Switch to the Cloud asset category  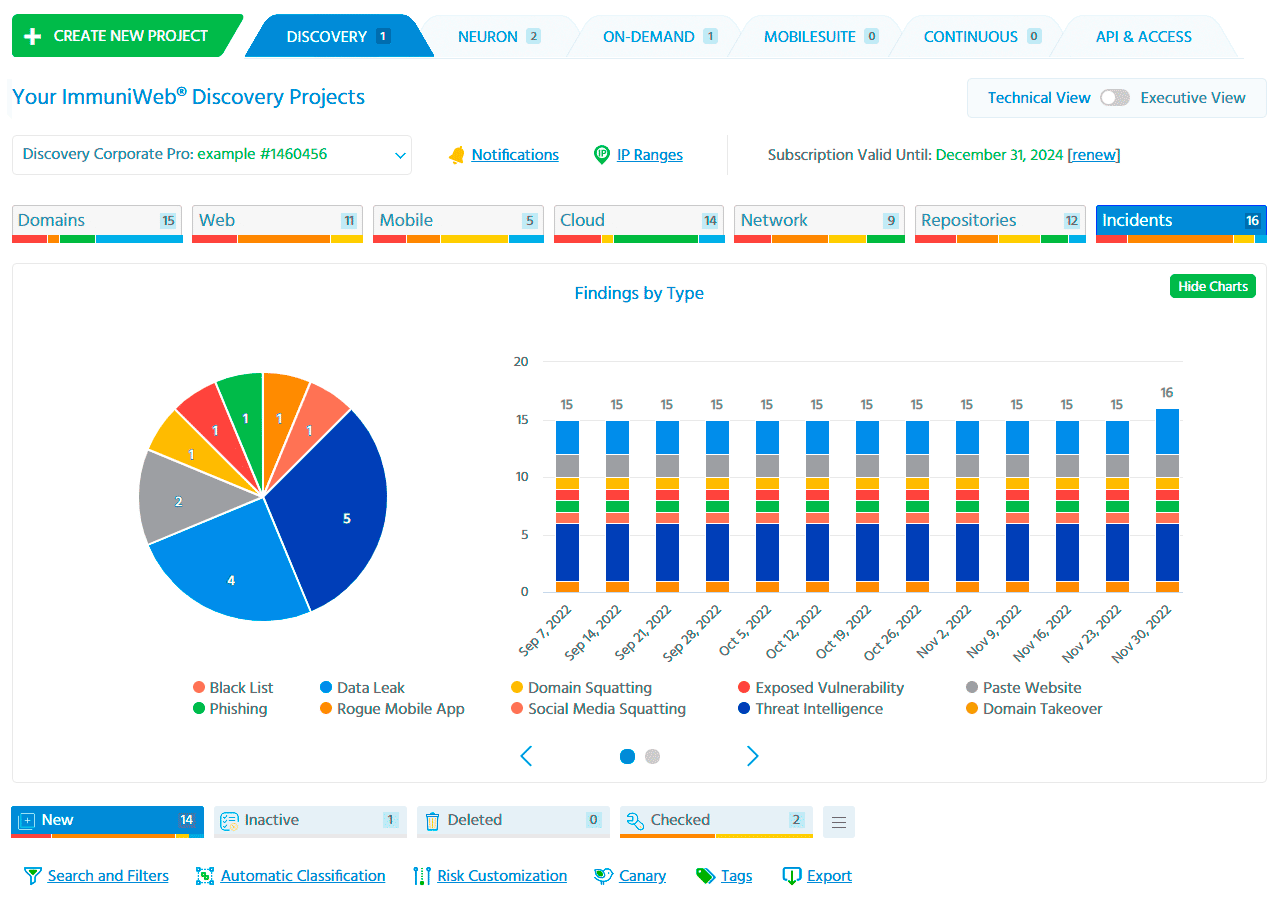pyautogui.click(x=639, y=224)
